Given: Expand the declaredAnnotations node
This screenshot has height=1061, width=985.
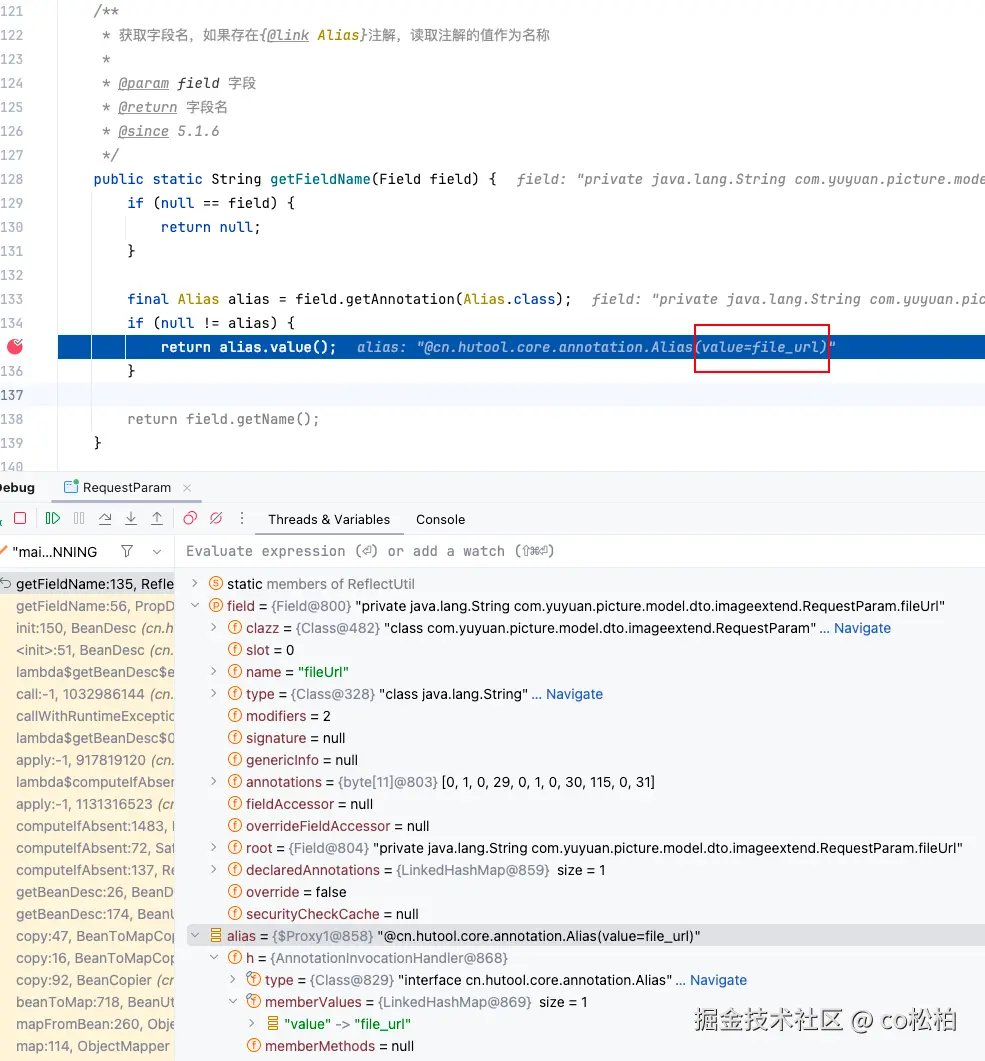Looking at the screenshot, I should [x=214, y=870].
